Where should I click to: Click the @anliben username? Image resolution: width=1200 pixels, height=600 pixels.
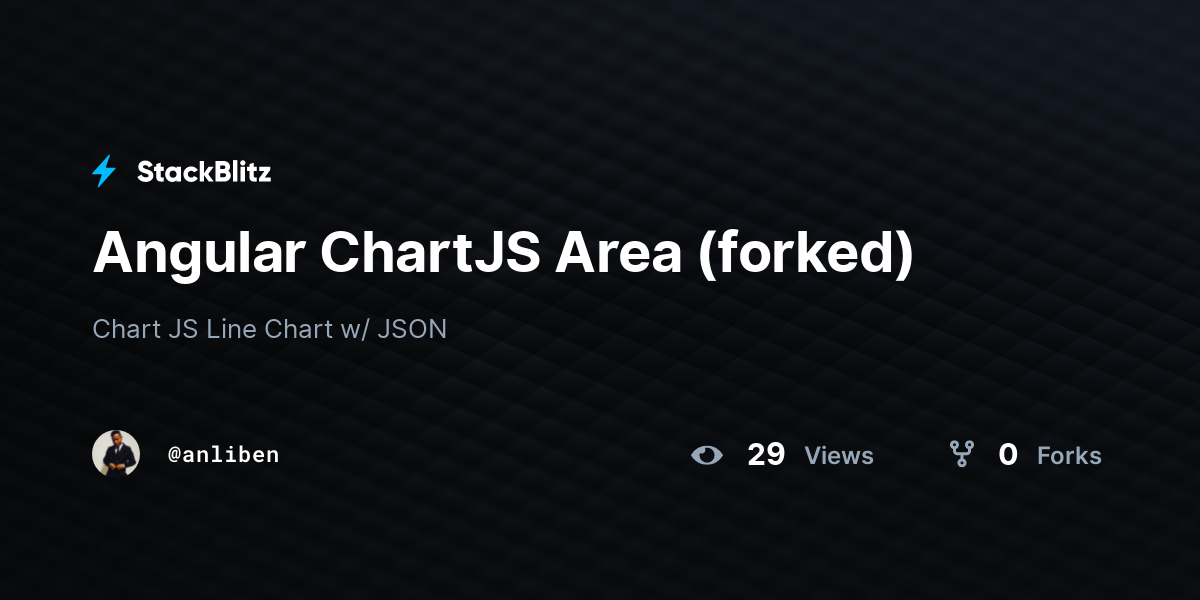pyautogui.click(x=224, y=455)
